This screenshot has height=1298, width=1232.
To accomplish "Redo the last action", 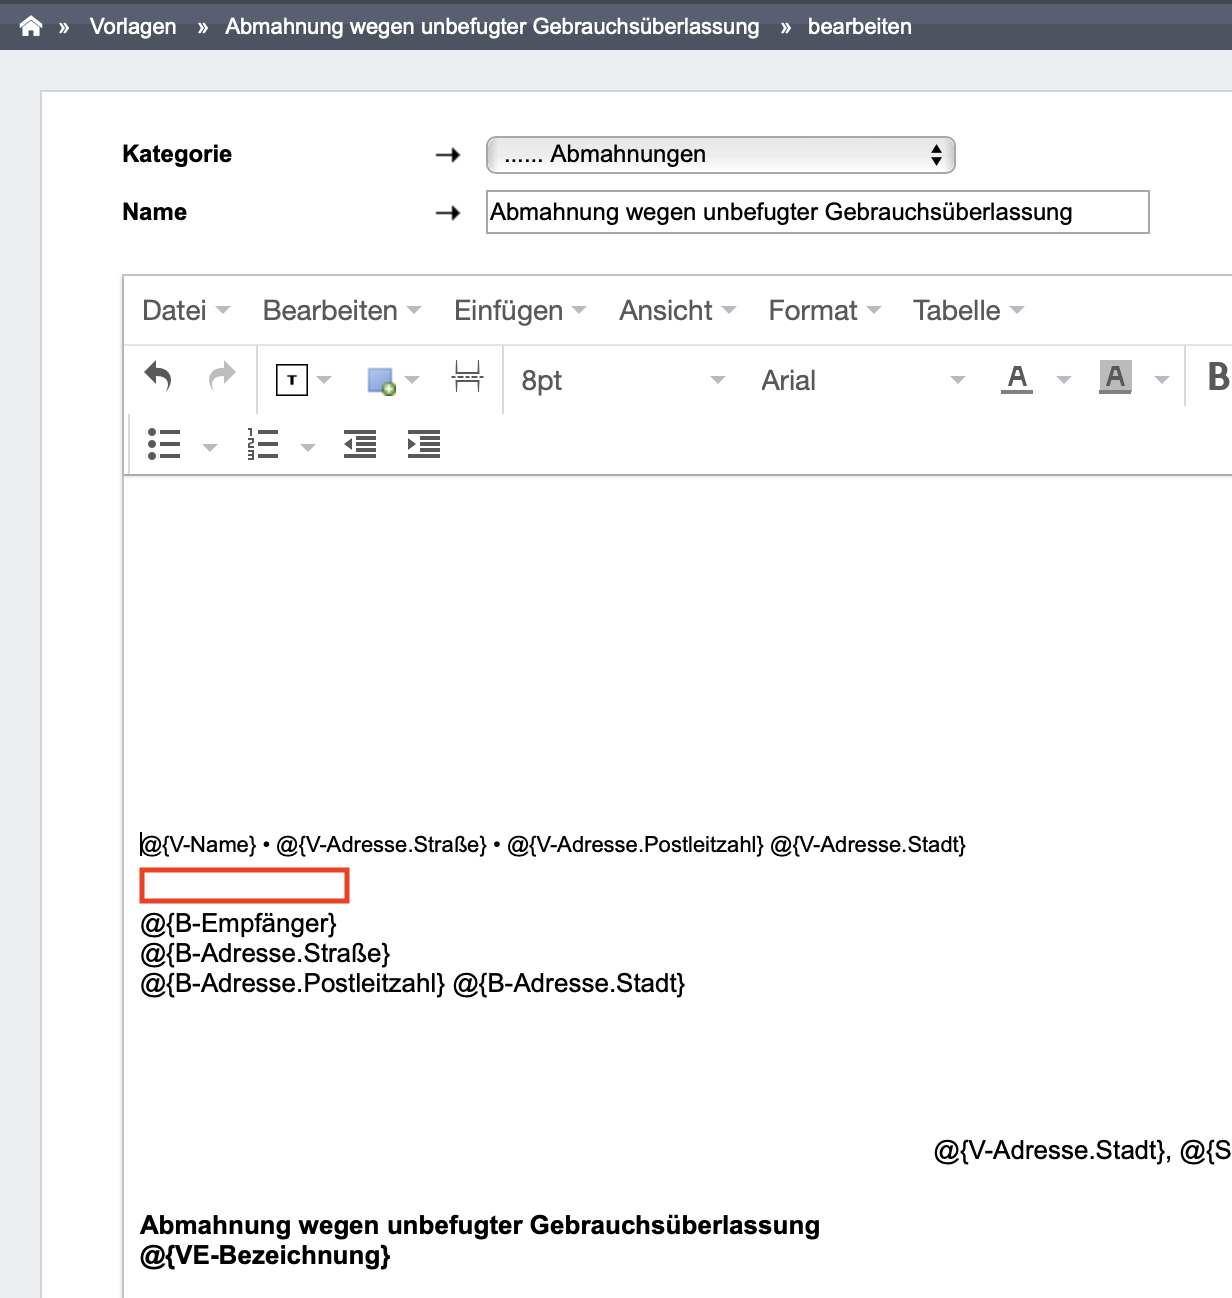I will coord(222,378).
